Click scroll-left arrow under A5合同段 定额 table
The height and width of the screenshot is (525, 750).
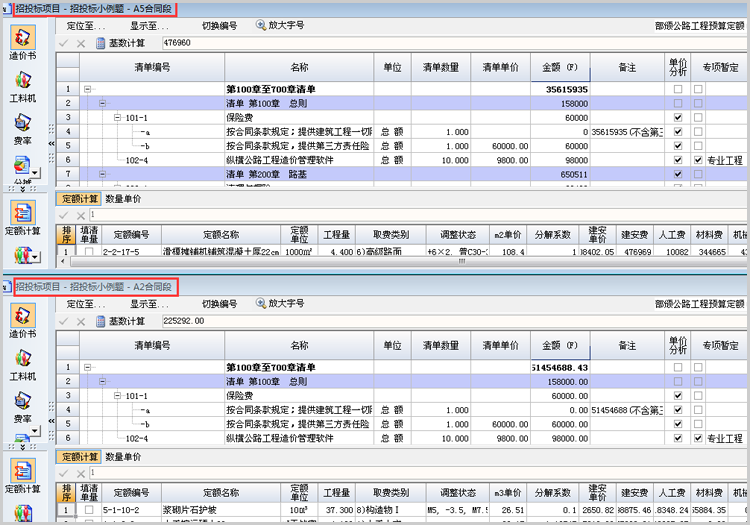[x=63, y=261]
